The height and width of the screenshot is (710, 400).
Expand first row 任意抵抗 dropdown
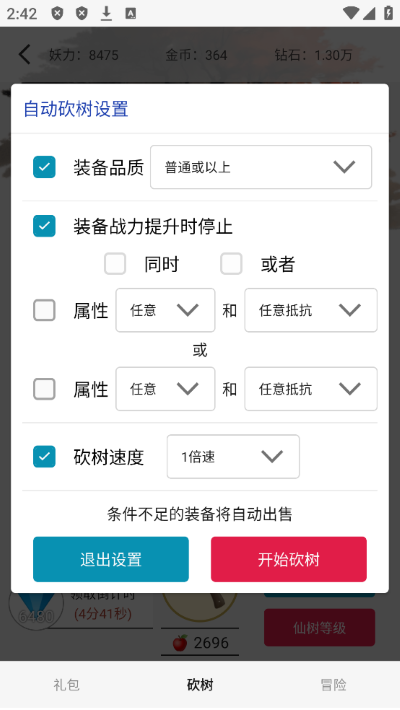point(311,310)
